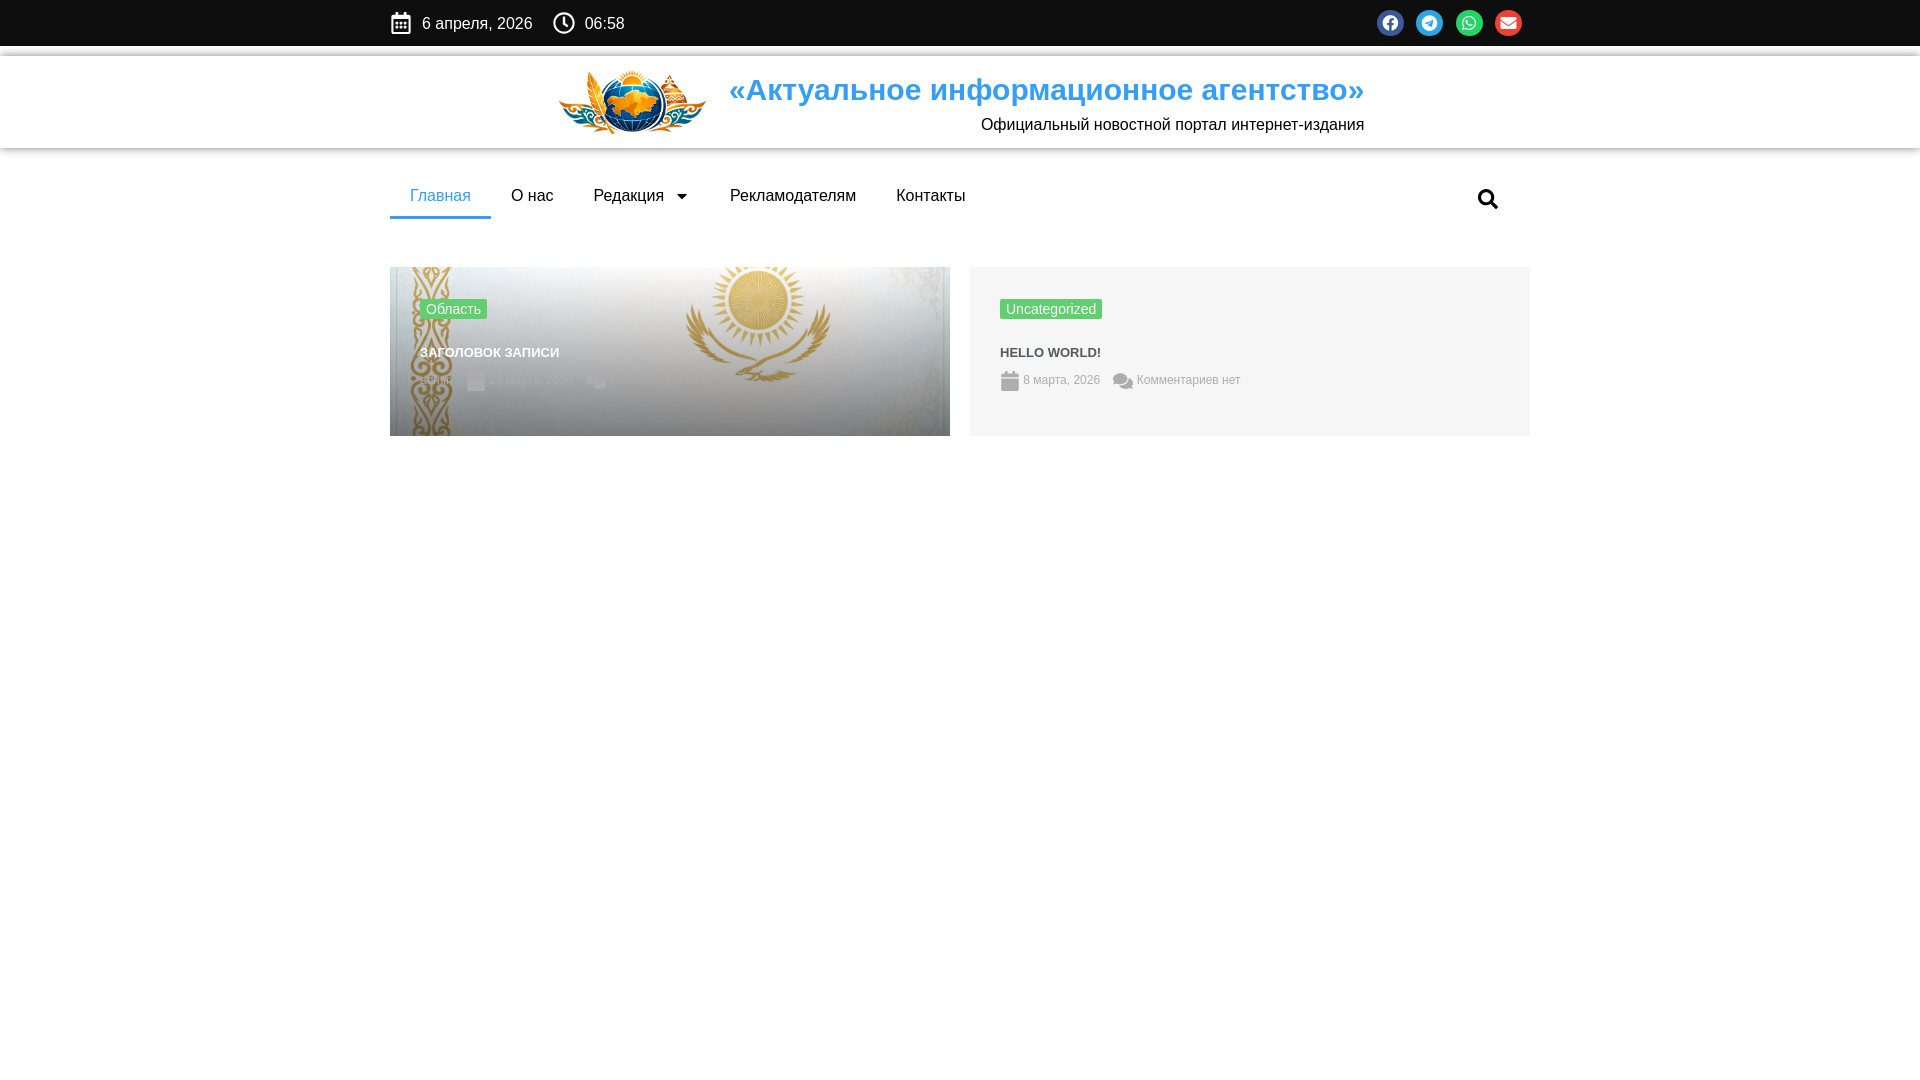Open the Область category tag
This screenshot has width=1920, height=1080.
(453, 309)
